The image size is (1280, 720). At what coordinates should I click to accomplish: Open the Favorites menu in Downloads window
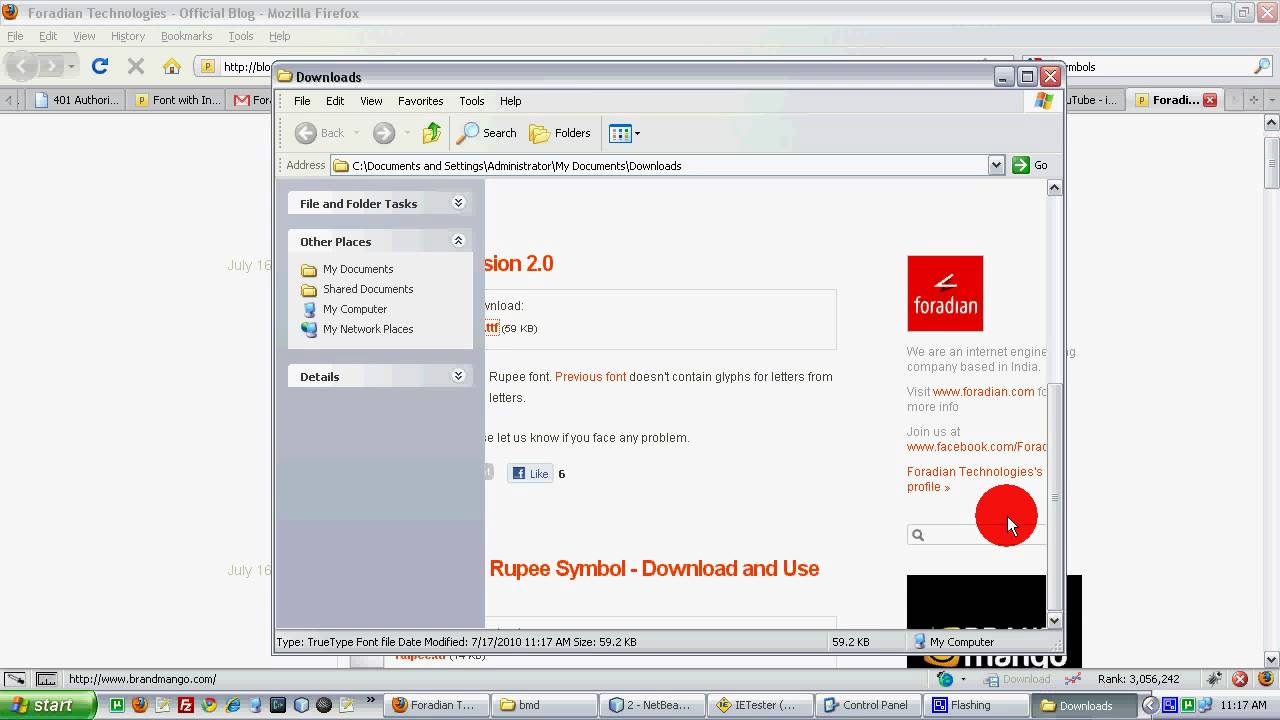point(420,101)
